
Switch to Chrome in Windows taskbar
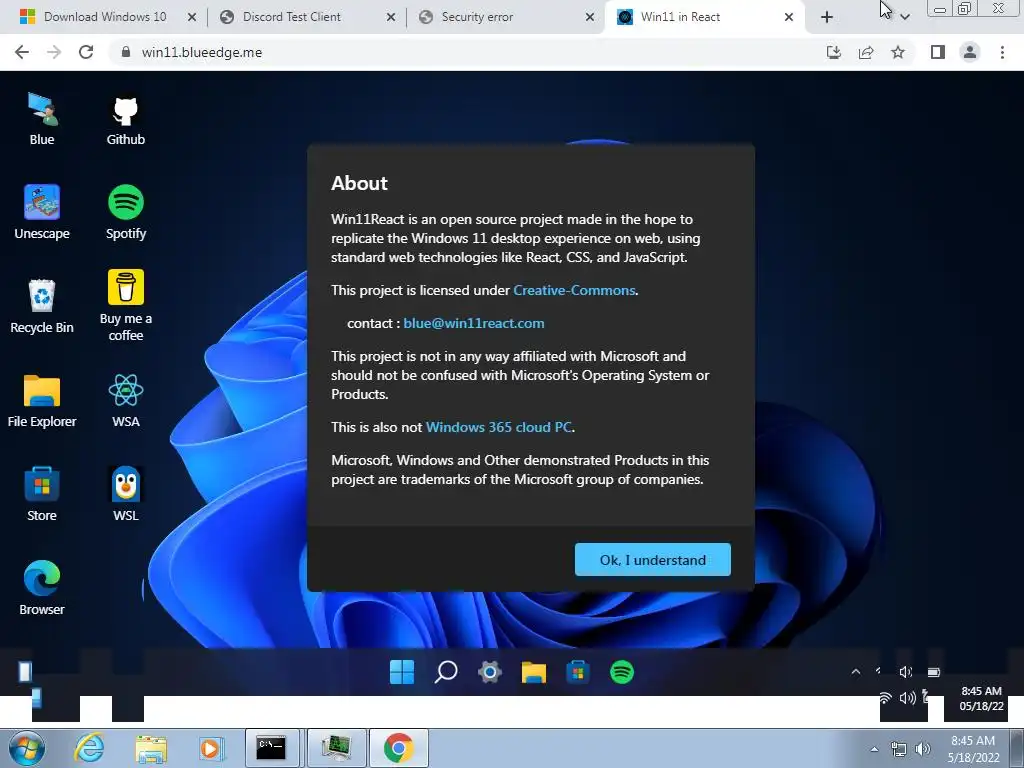[398, 748]
